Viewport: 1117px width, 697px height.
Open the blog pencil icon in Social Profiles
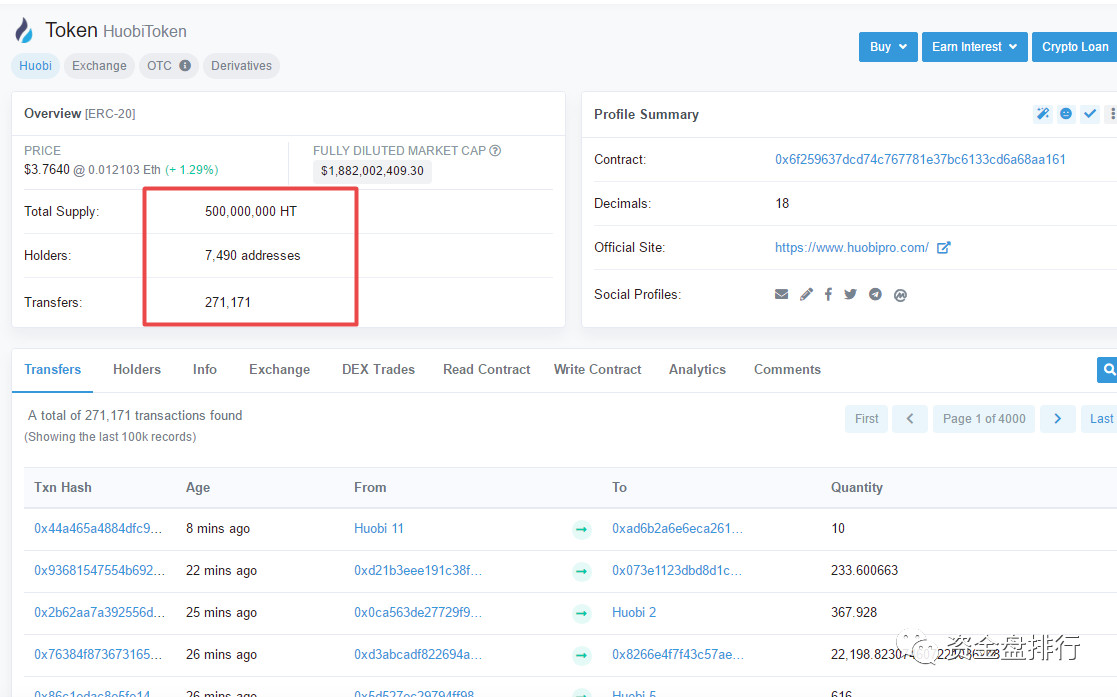806,295
